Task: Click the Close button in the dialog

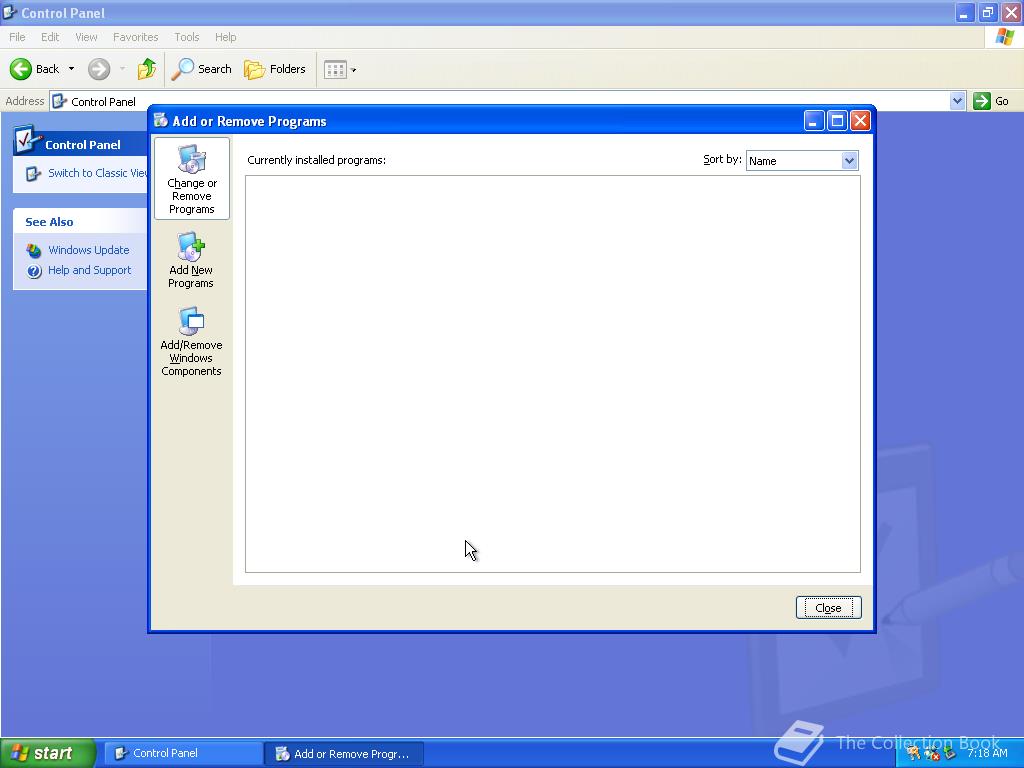Action: [x=828, y=607]
